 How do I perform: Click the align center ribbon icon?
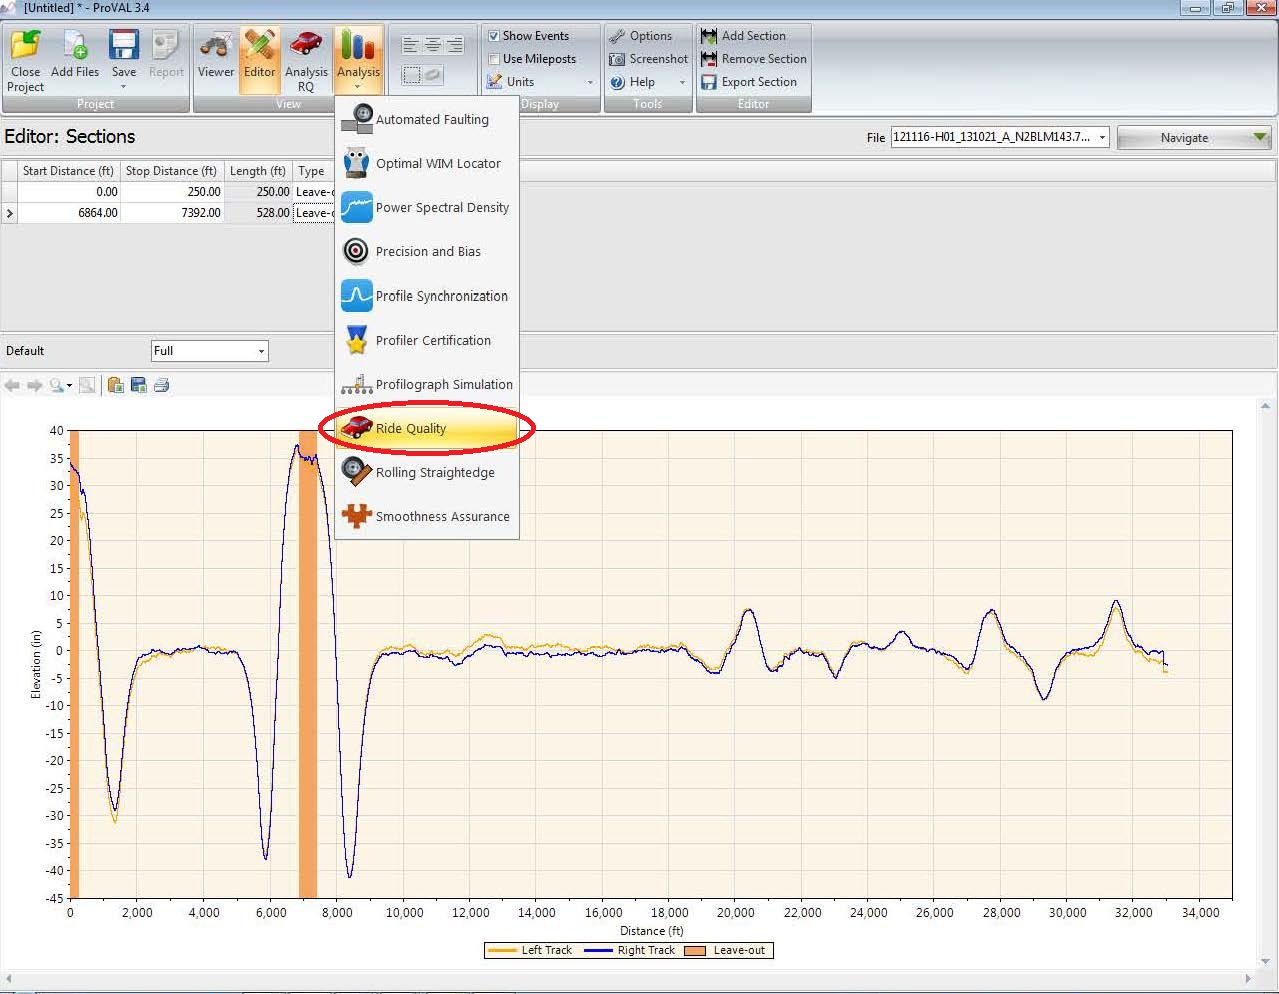tap(433, 45)
